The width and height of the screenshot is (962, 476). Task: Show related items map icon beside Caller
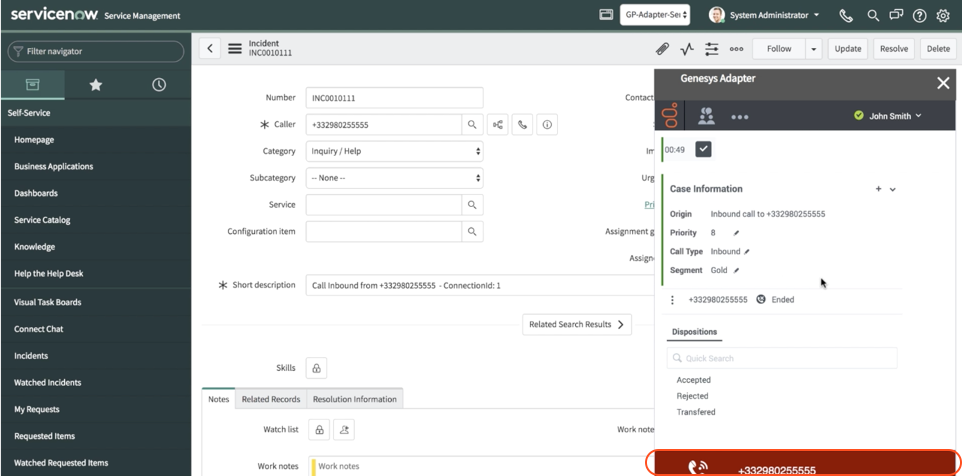click(498, 125)
